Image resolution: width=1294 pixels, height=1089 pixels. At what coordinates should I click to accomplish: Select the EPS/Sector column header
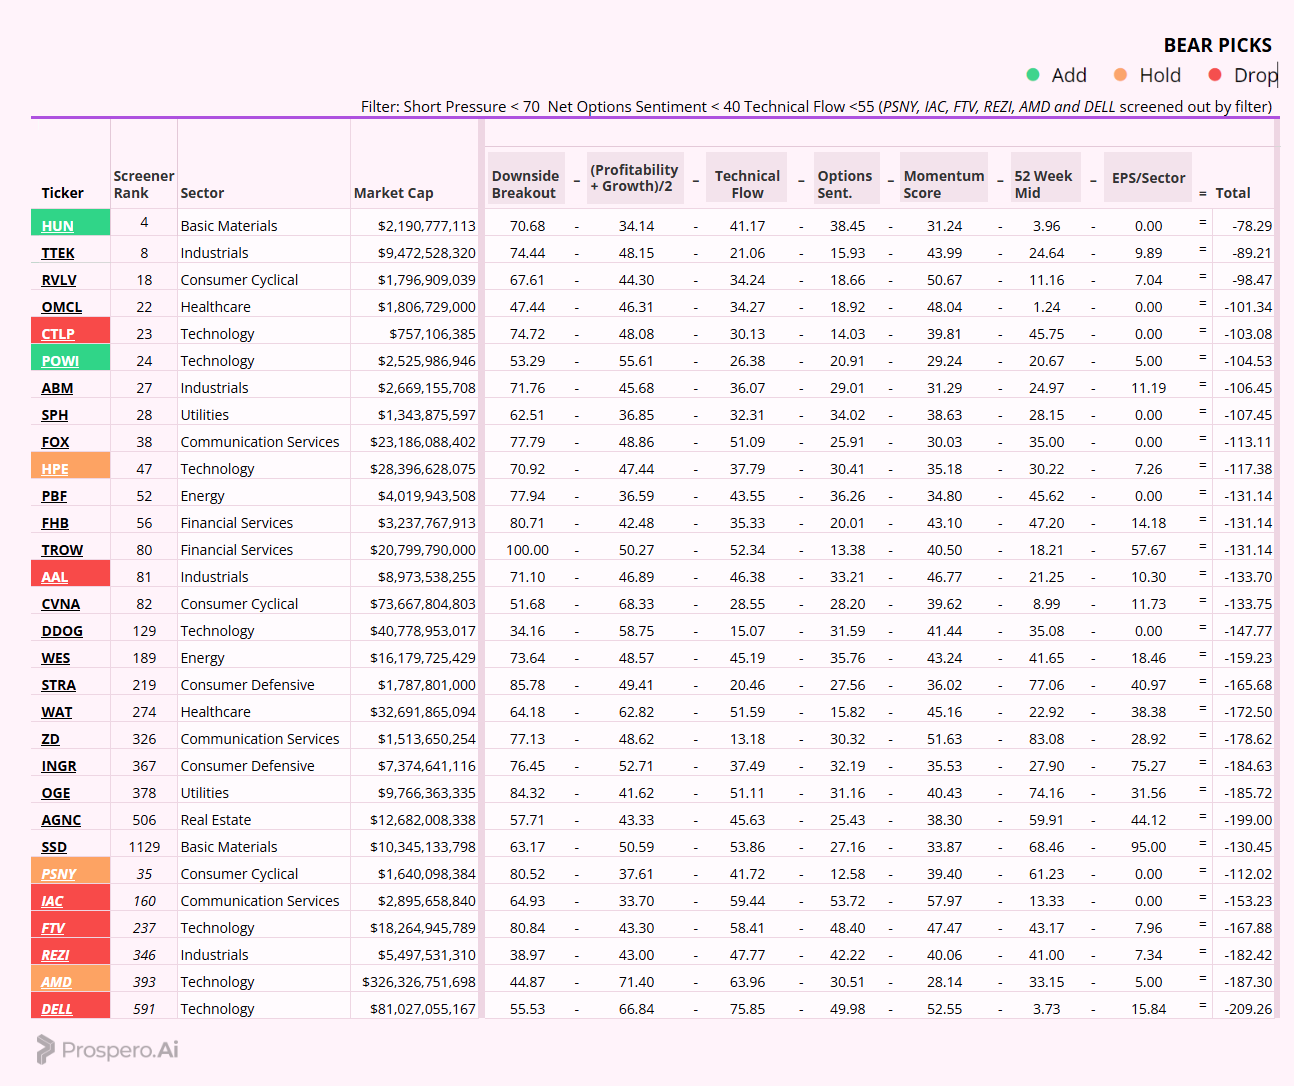[x=1149, y=178]
